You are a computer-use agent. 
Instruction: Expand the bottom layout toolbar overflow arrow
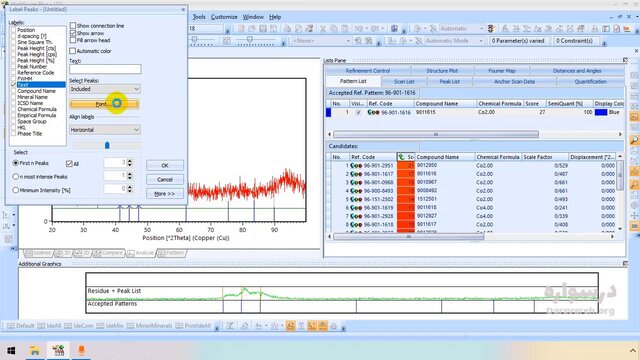(217, 327)
